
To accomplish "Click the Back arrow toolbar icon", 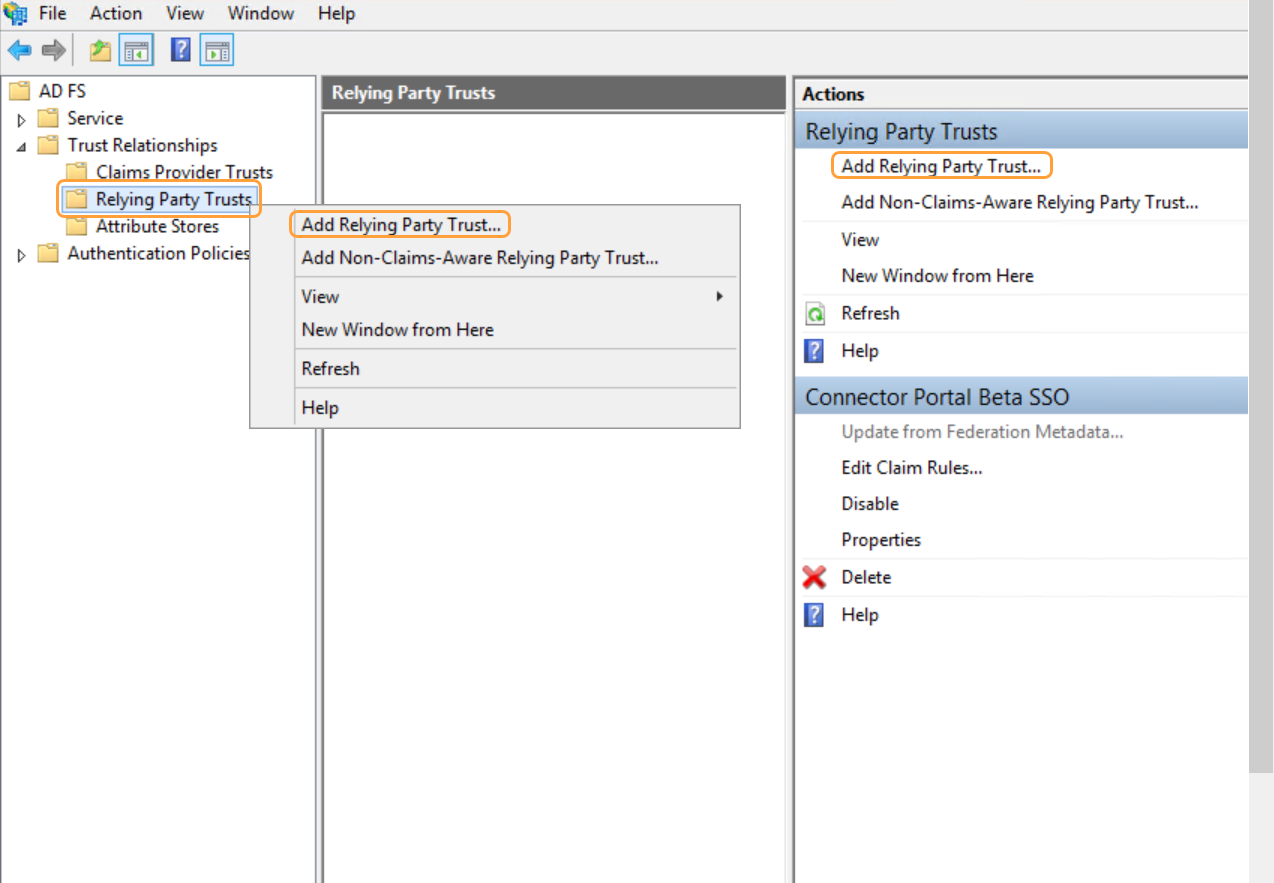I will 19,50.
